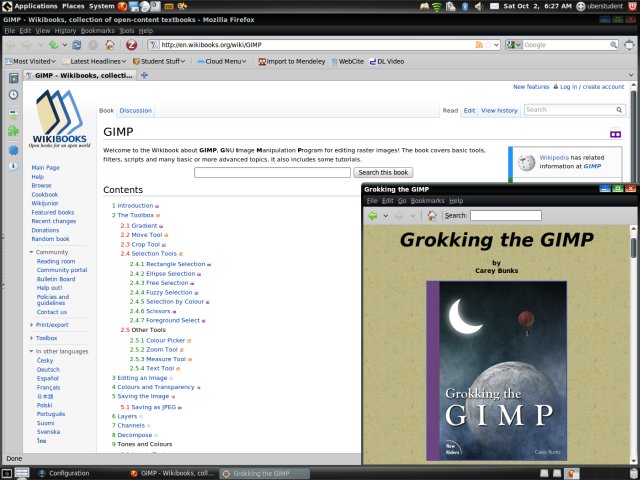Open the red Zotero Z toolbar icon

[x=131, y=45]
